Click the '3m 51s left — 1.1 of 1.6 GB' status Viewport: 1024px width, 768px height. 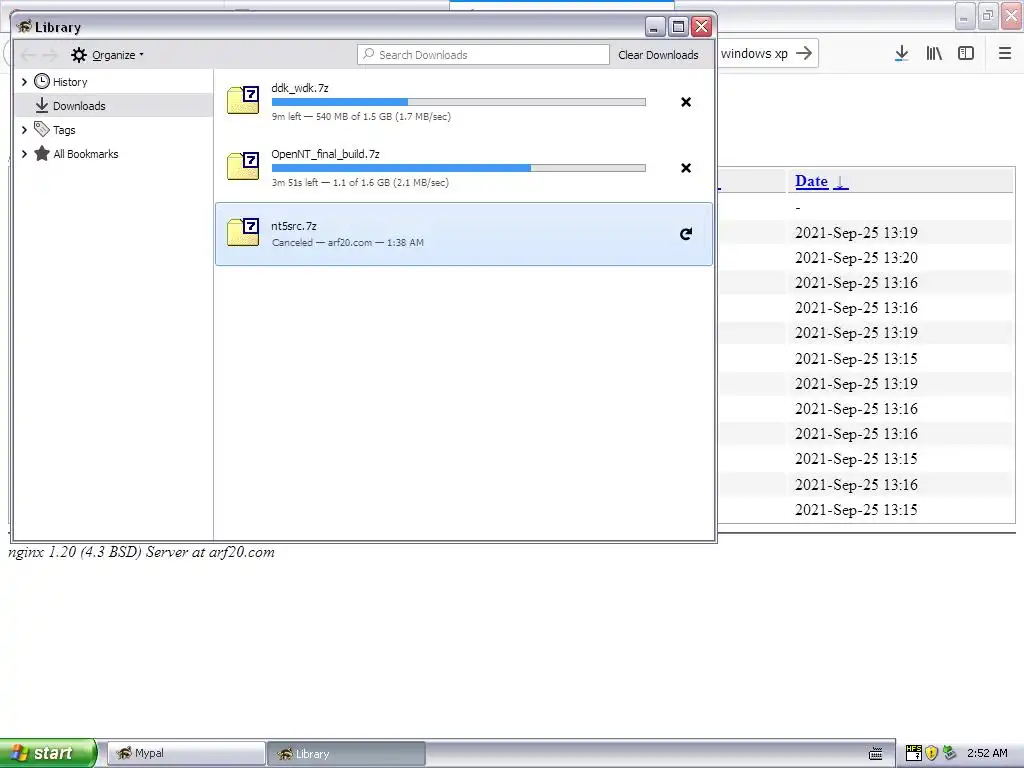(360, 182)
